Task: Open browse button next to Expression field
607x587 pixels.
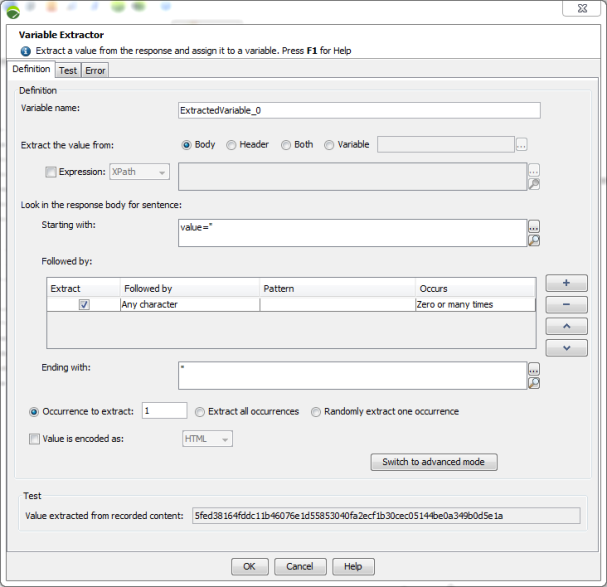Action: pyautogui.click(x=534, y=170)
